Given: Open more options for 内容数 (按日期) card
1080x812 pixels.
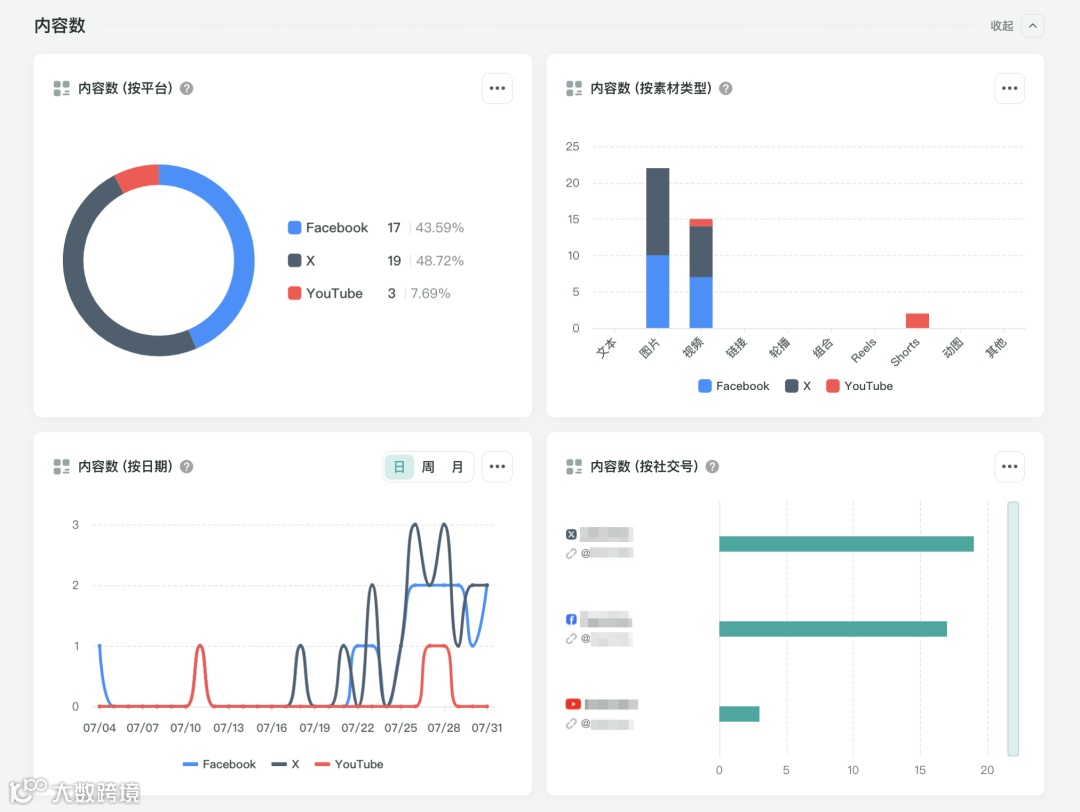Looking at the screenshot, I should pos(497,467).
